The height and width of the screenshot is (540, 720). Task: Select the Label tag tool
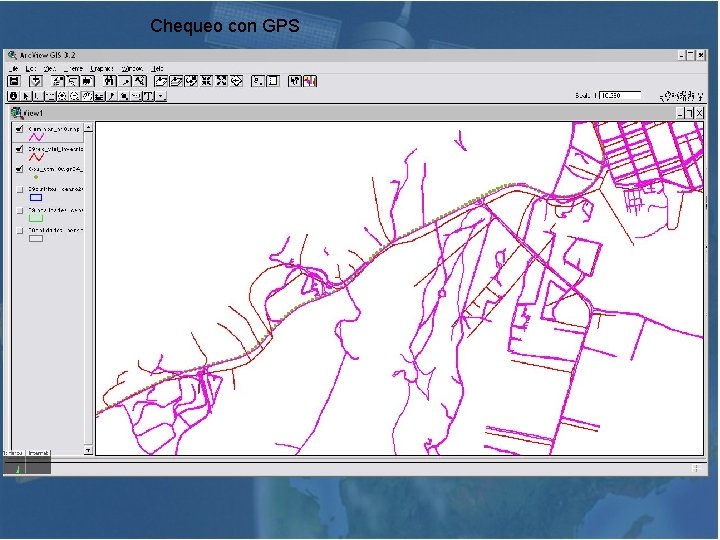136,96
